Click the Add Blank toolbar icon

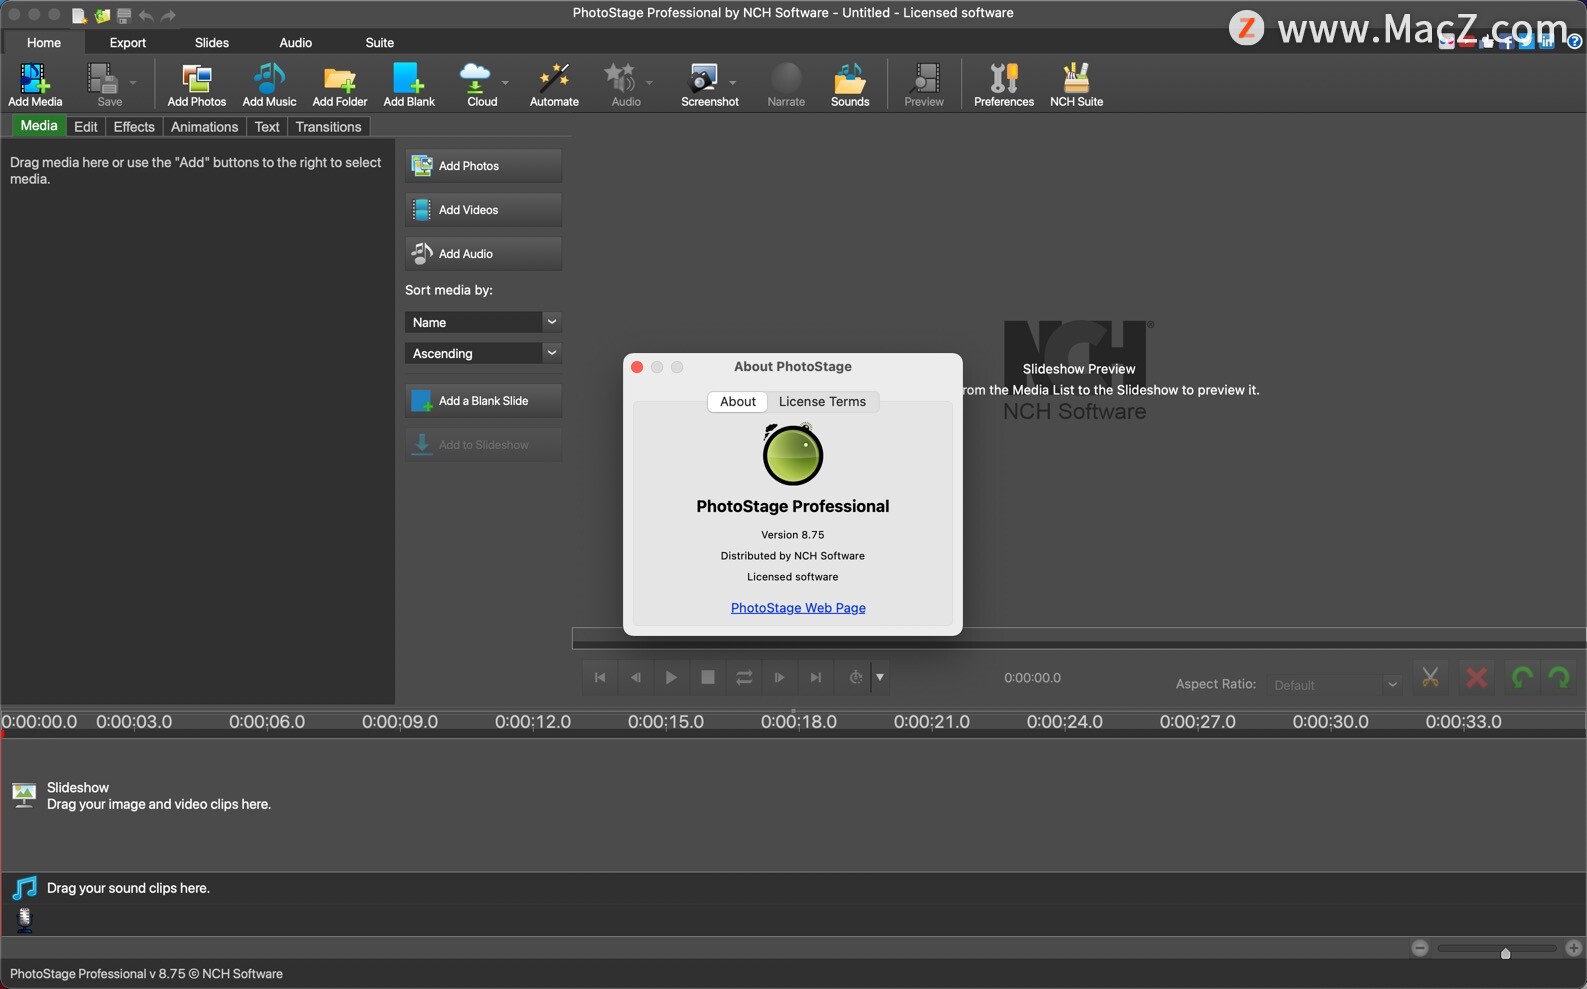[409, 84]
